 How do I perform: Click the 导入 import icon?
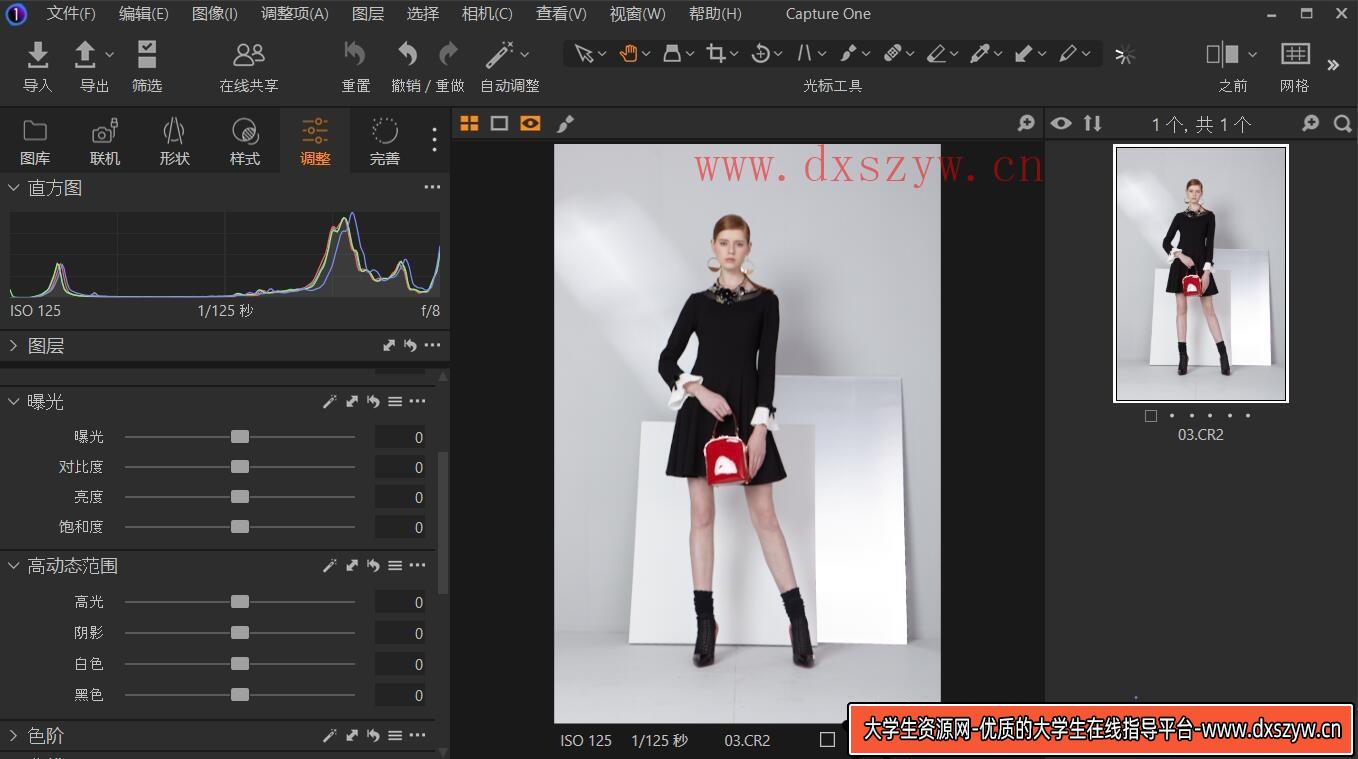pyautogui.click(x=37, y=54)
